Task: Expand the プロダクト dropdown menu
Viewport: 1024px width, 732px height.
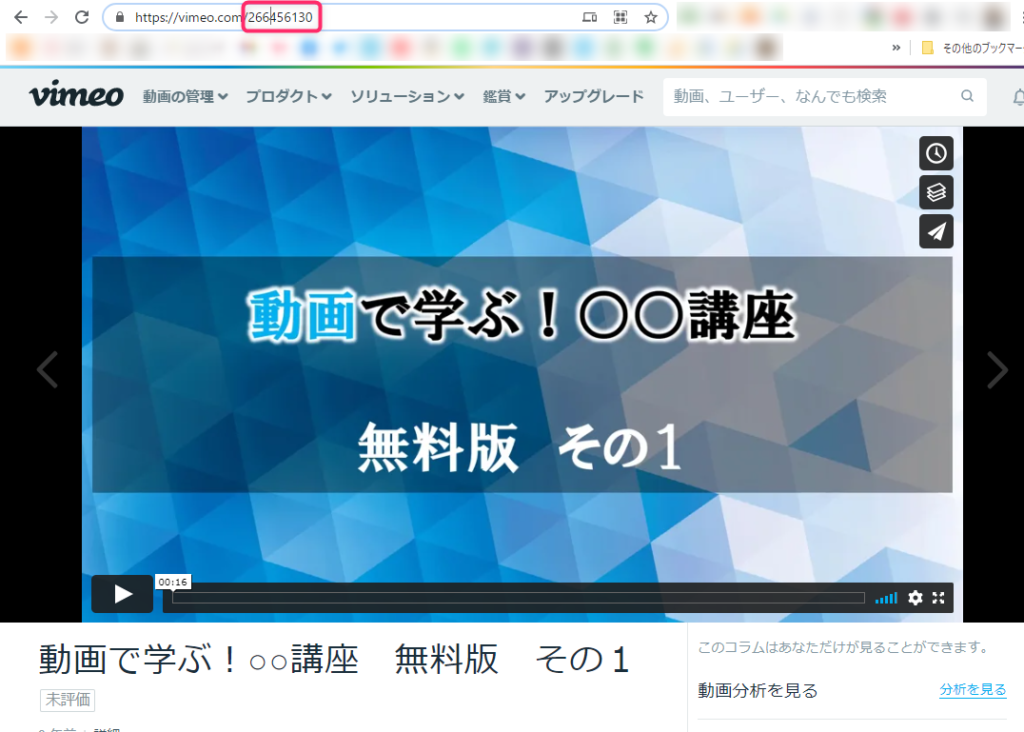Action: 288,97
